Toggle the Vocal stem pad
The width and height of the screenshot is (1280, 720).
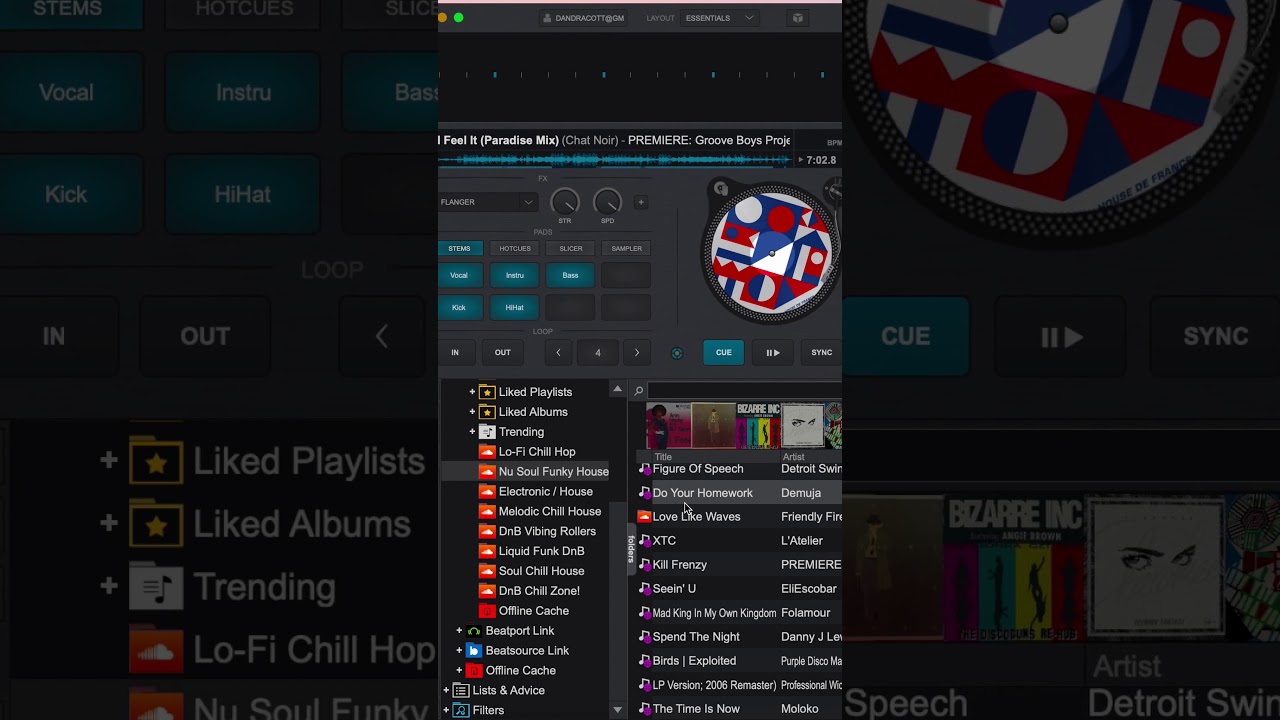[459, 276]
